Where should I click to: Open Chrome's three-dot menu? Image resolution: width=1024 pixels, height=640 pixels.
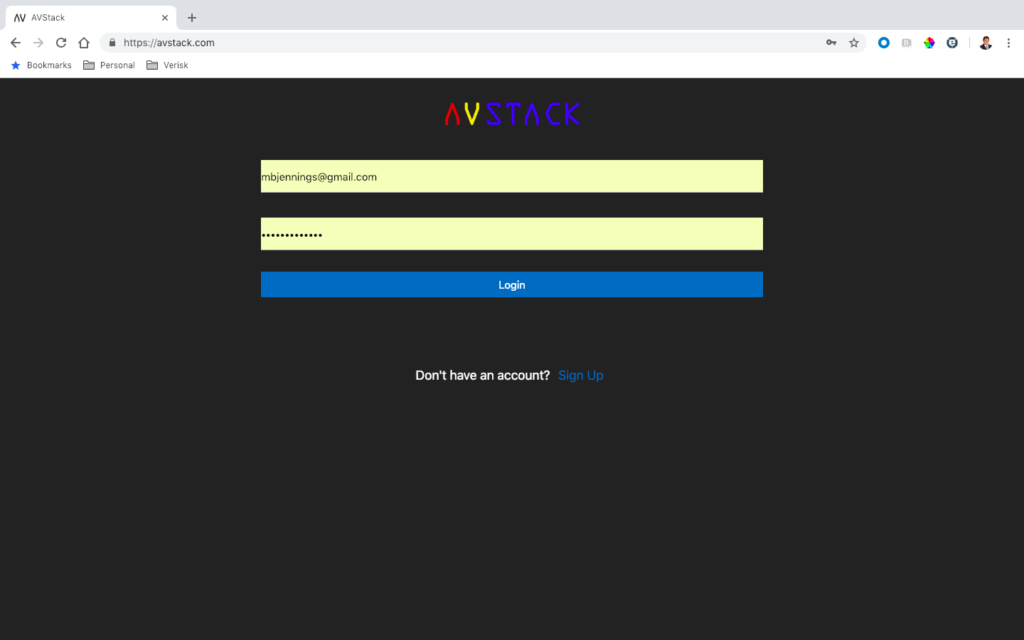click(1008, 42)
